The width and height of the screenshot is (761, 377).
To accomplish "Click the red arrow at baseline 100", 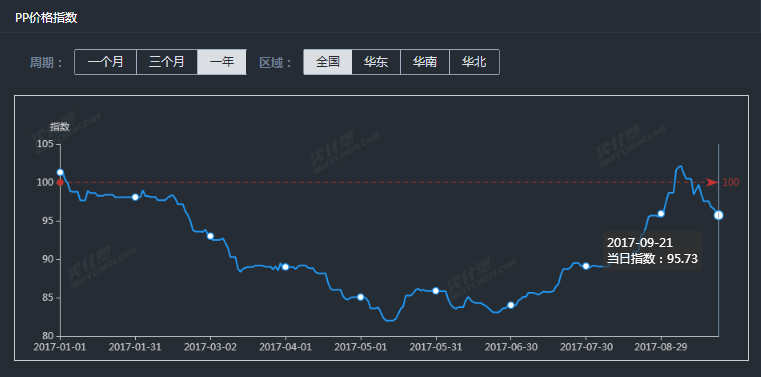I will pos(712,182).
